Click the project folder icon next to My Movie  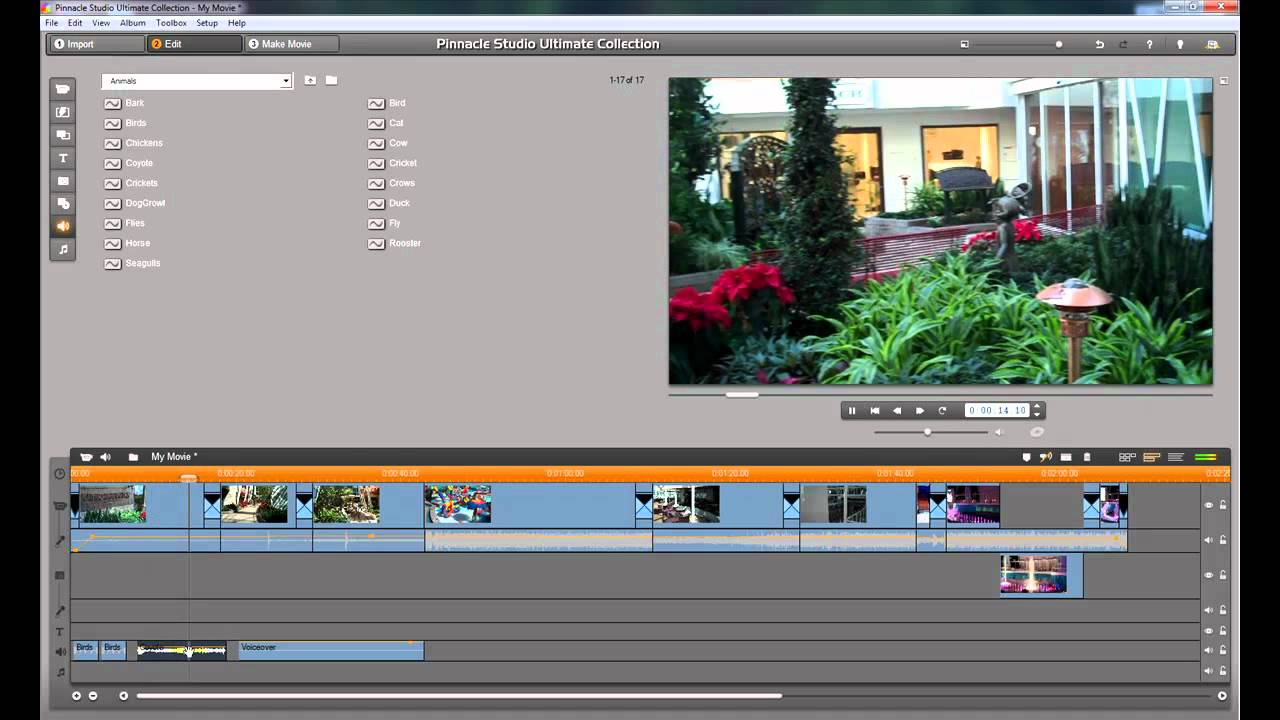tap(133, 457)
